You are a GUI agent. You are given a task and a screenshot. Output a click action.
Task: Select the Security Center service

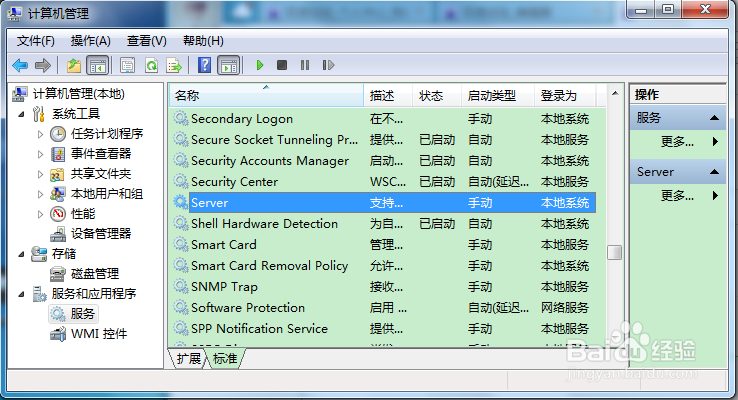click(383, 182)
